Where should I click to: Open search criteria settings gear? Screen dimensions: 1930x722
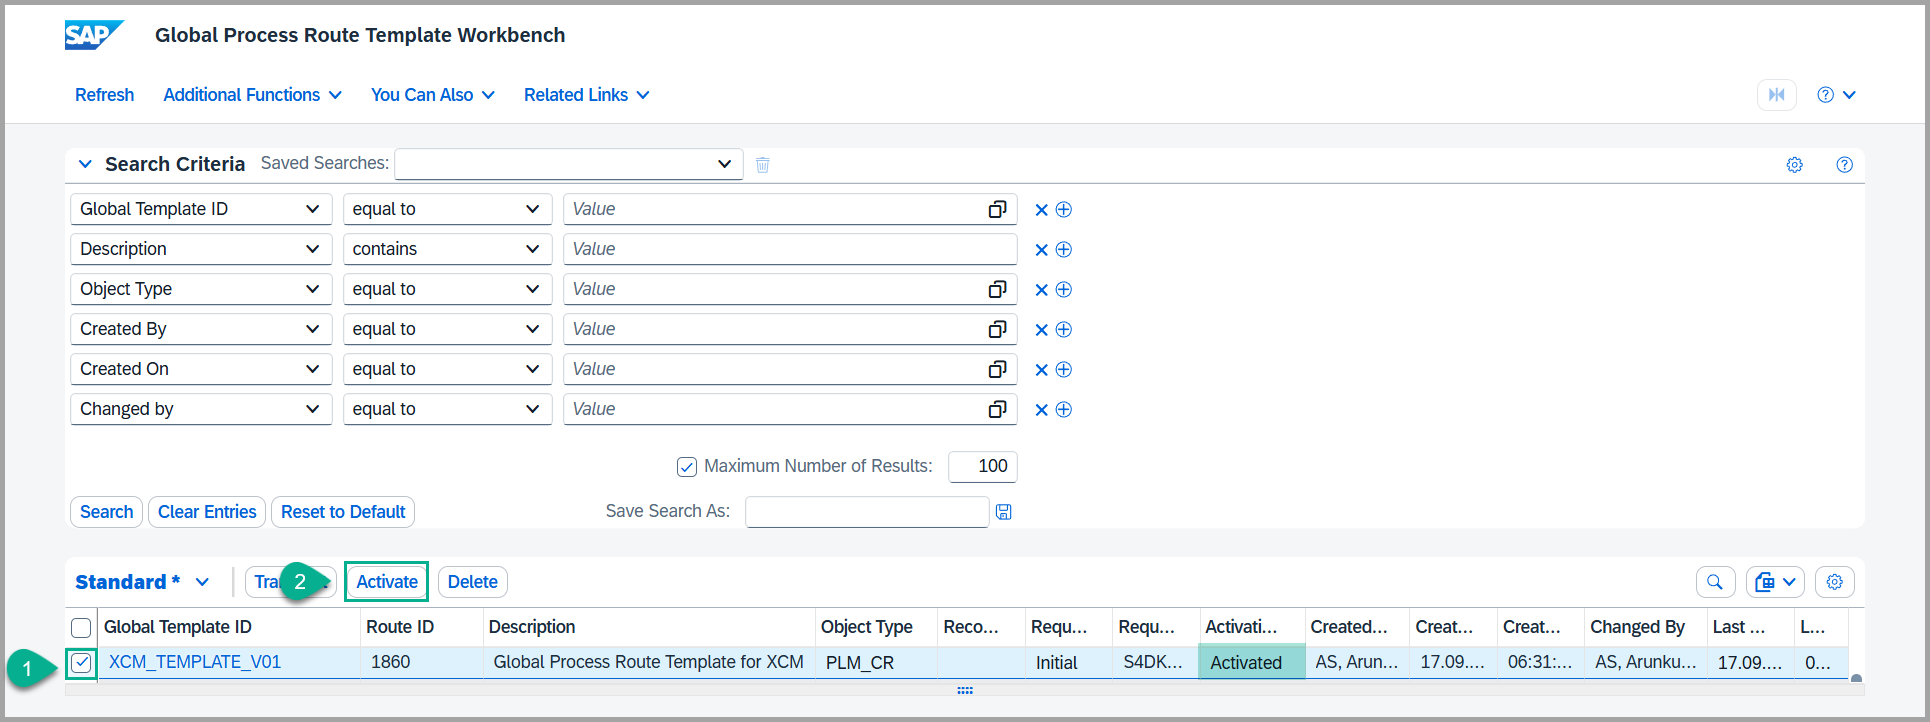[1794, 165]
